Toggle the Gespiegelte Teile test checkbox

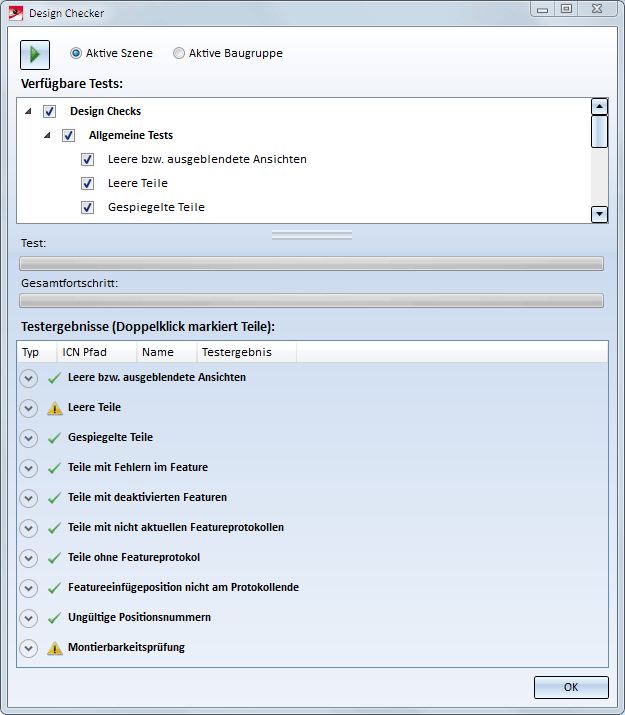click(x=88, y=207)
